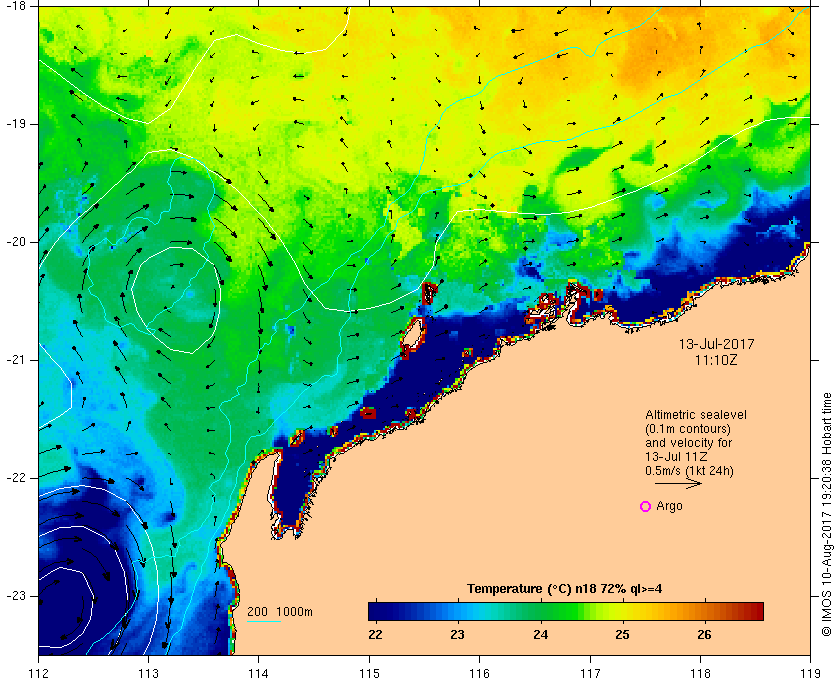Screen dimensions: 840x680
Task: Click the time text '11:10Z'
Action: [716, 361]
